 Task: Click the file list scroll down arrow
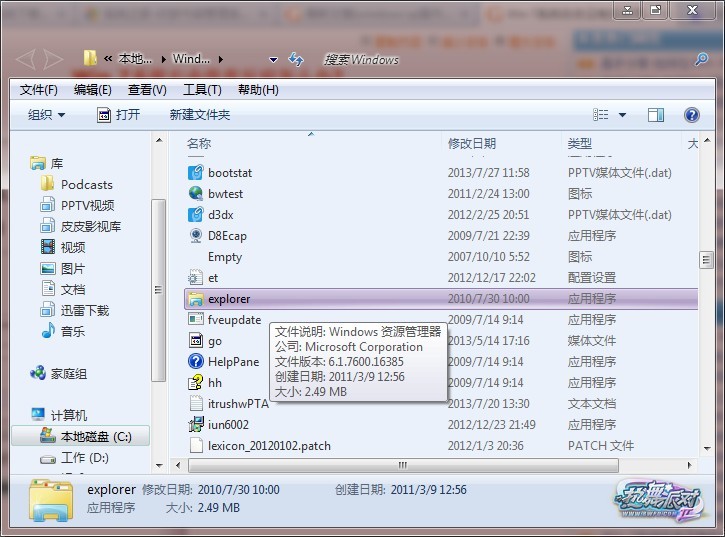click(x=707, y=449)
